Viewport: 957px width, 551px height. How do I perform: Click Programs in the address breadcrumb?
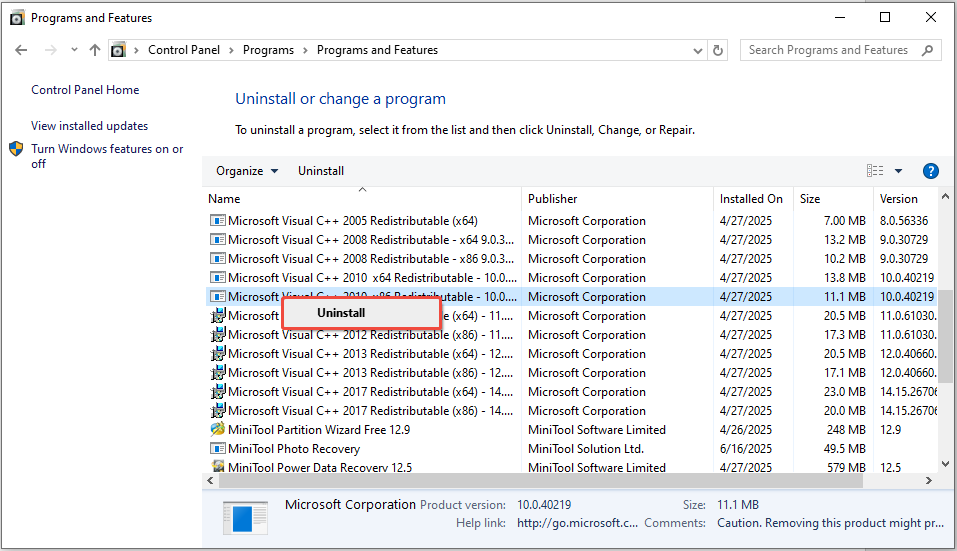(x=268, y=50)
